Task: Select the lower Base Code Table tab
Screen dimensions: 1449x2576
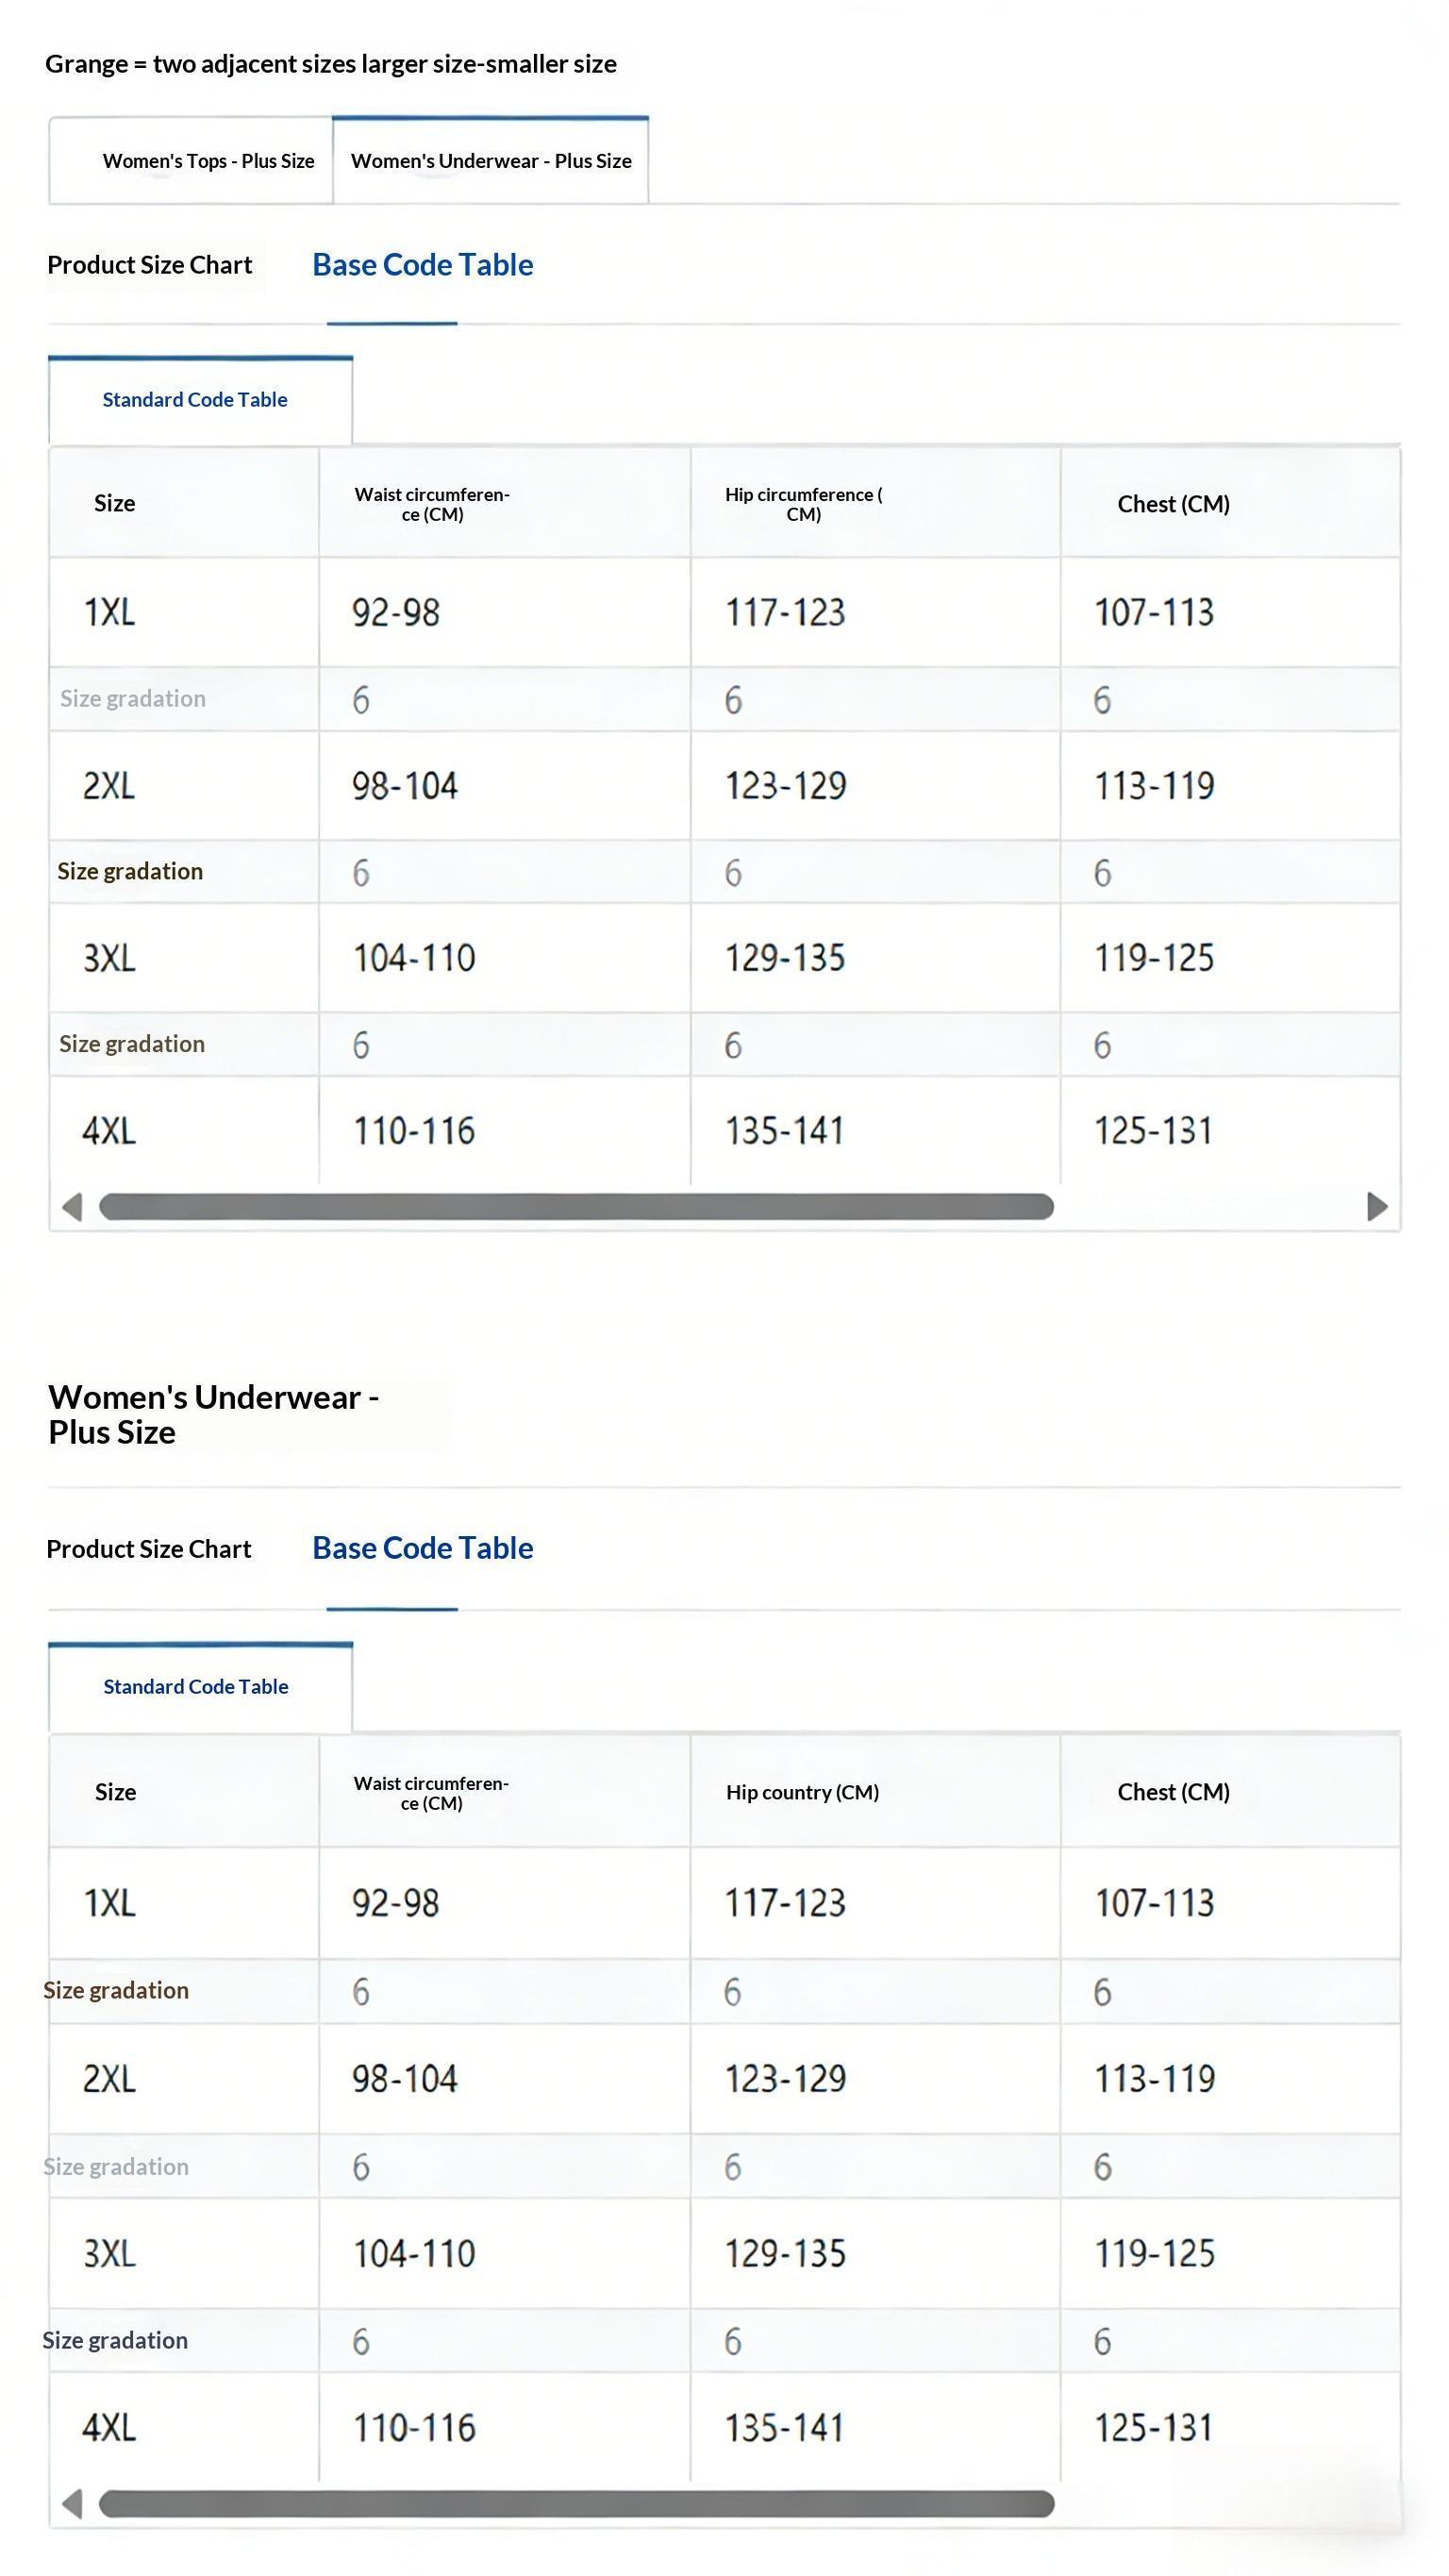Action: [x=422, y=1548]
